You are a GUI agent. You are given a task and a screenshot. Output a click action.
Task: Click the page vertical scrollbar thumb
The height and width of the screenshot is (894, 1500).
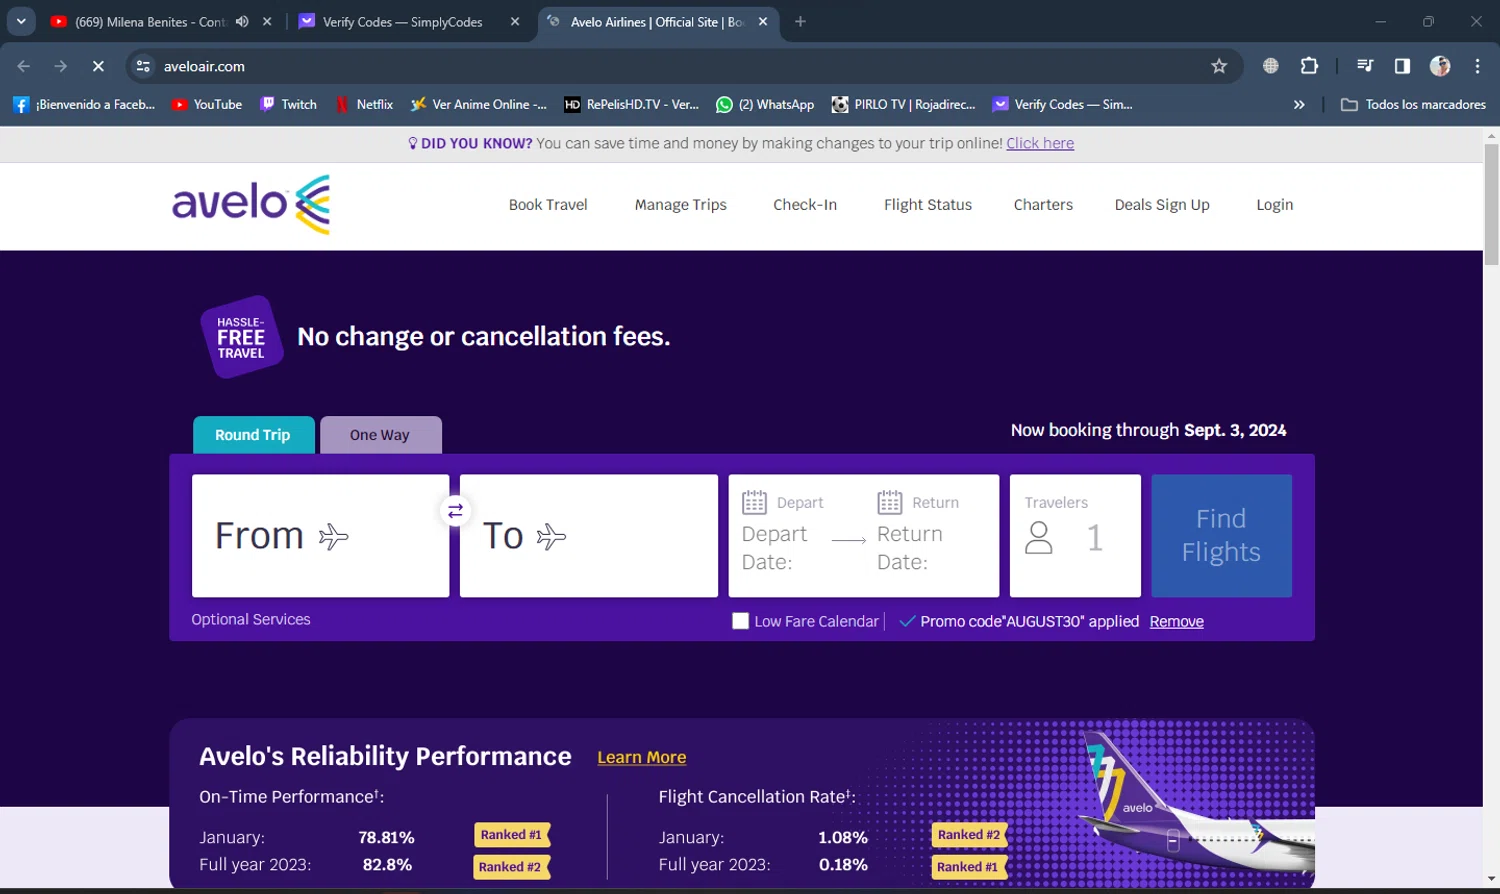click(x=1491, y=204)
